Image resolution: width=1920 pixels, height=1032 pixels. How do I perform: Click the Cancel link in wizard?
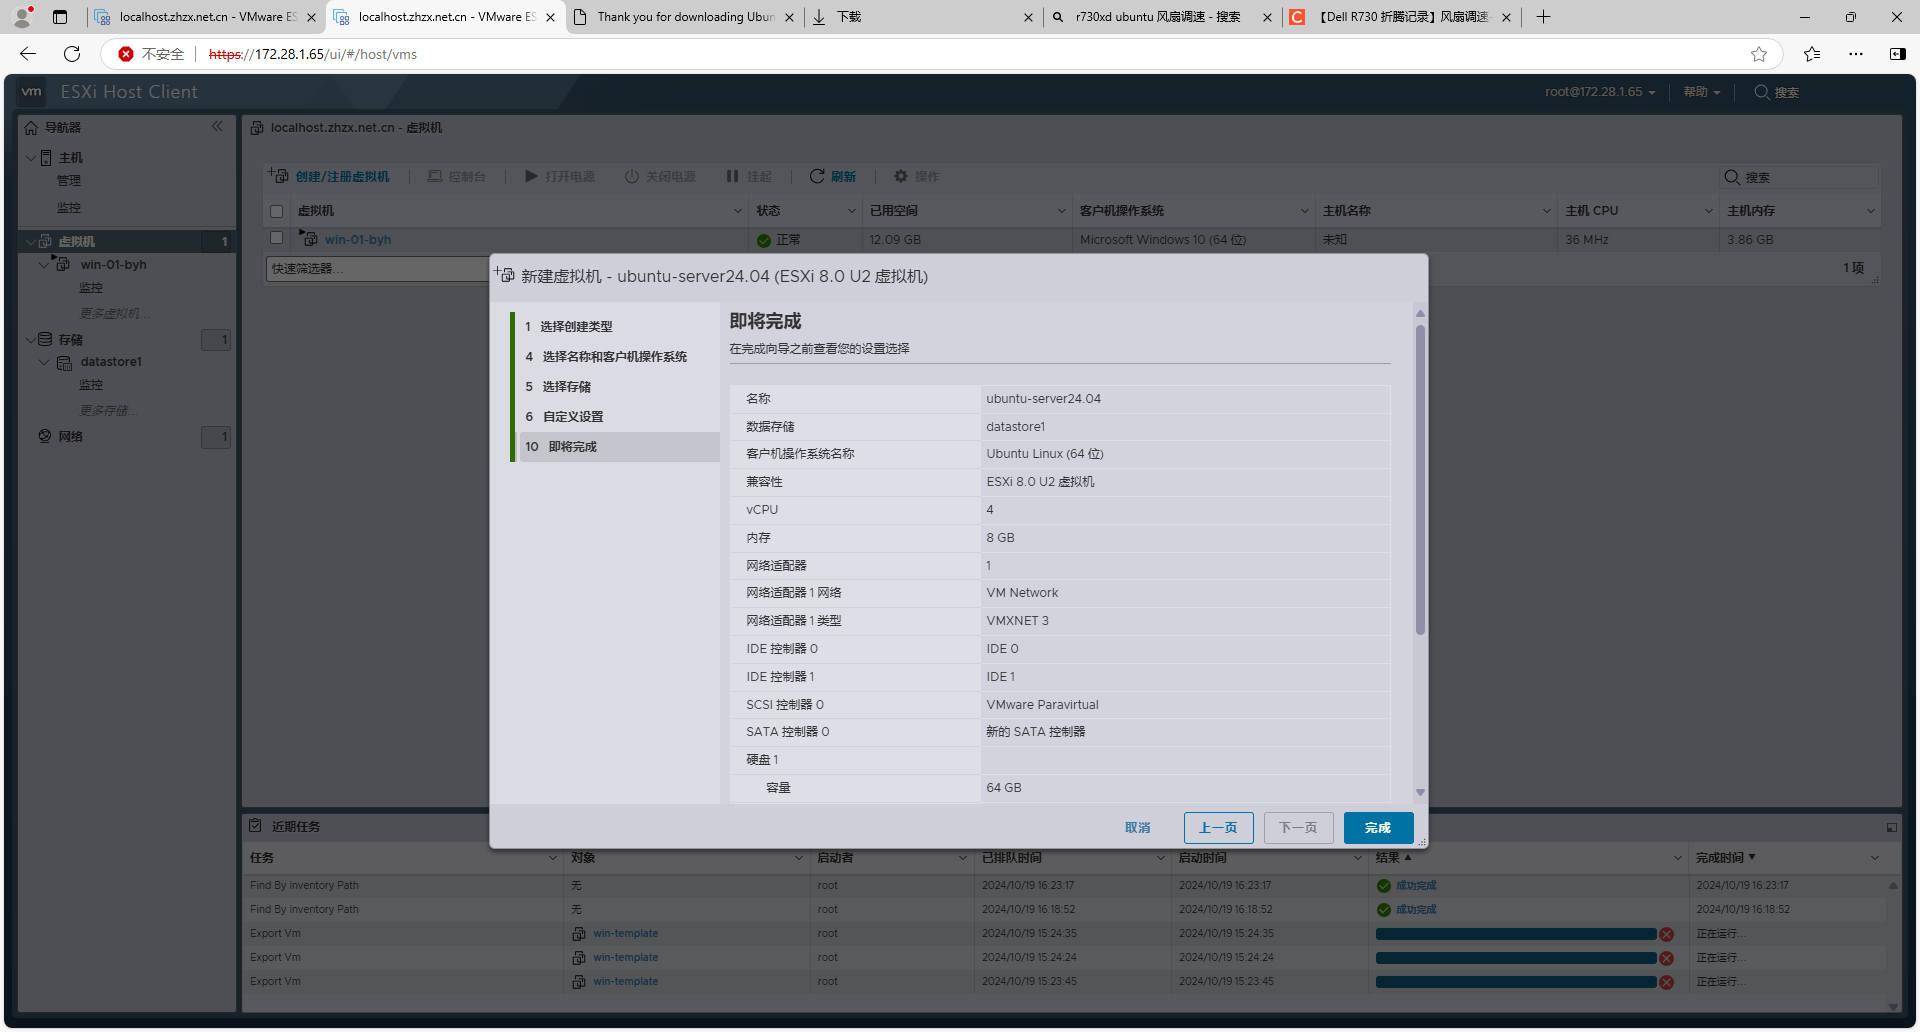pyautogui.click(x=1137, y=828)
